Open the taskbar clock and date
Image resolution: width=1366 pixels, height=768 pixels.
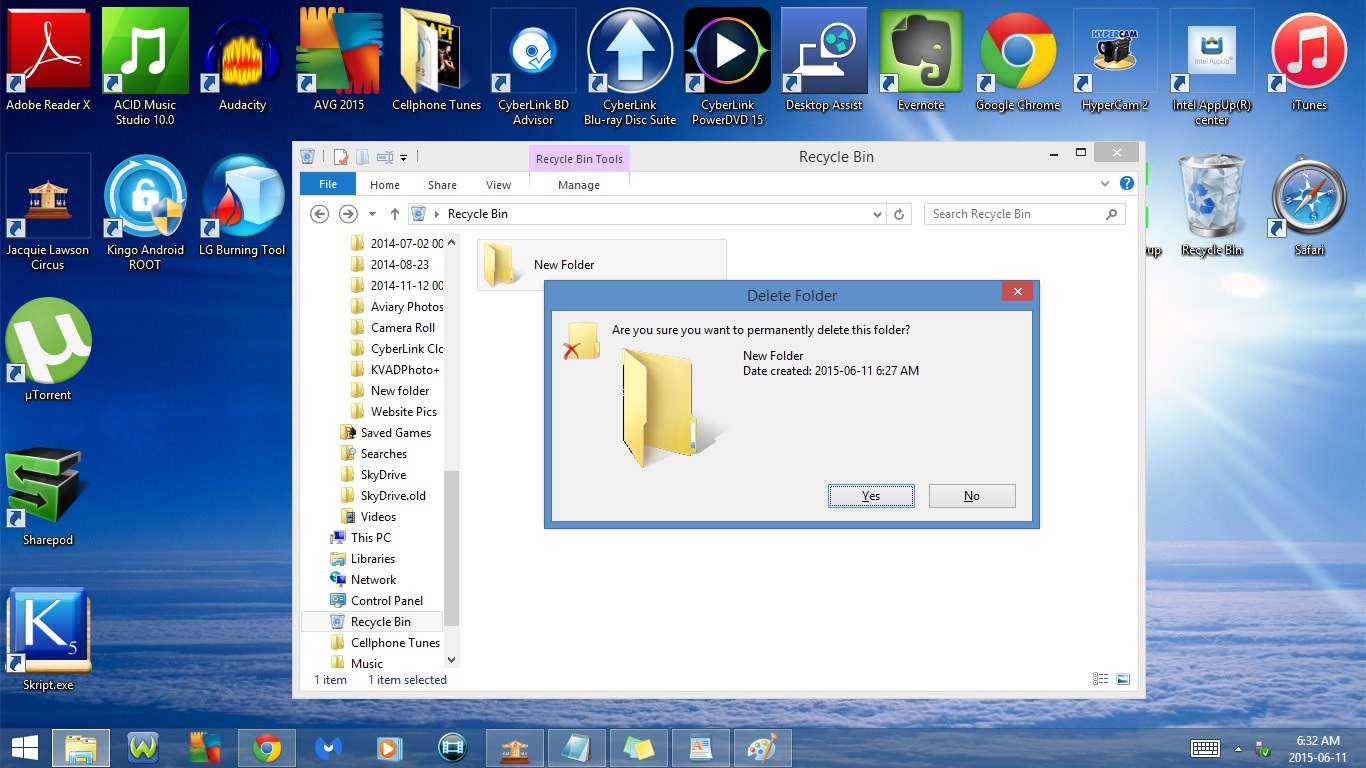coord(1318,748)
